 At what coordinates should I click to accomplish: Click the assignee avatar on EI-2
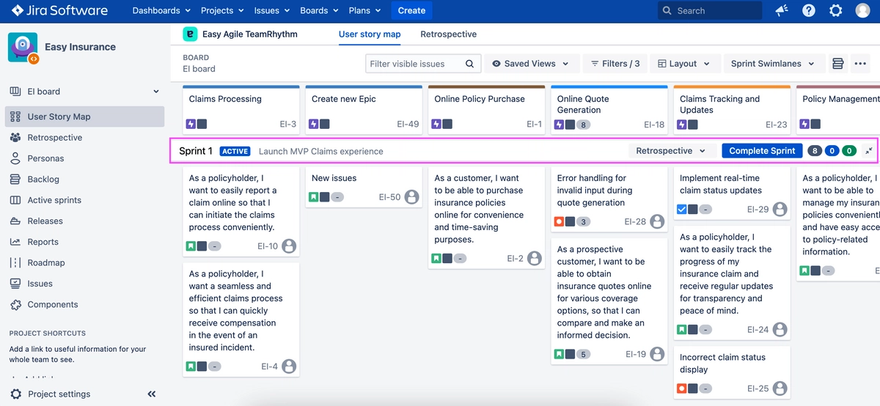click(x=534, y=258)
